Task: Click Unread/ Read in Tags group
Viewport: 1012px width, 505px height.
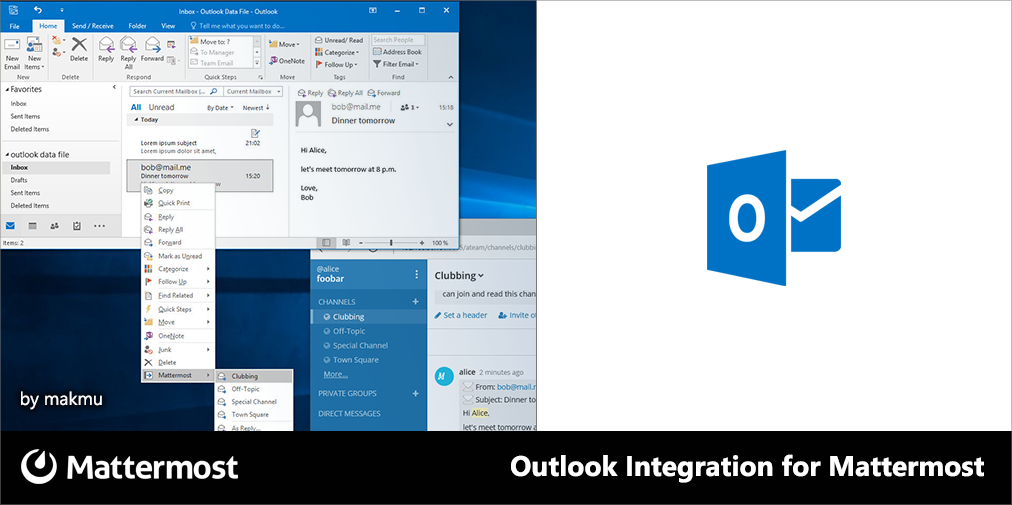Action: point(339,40)
